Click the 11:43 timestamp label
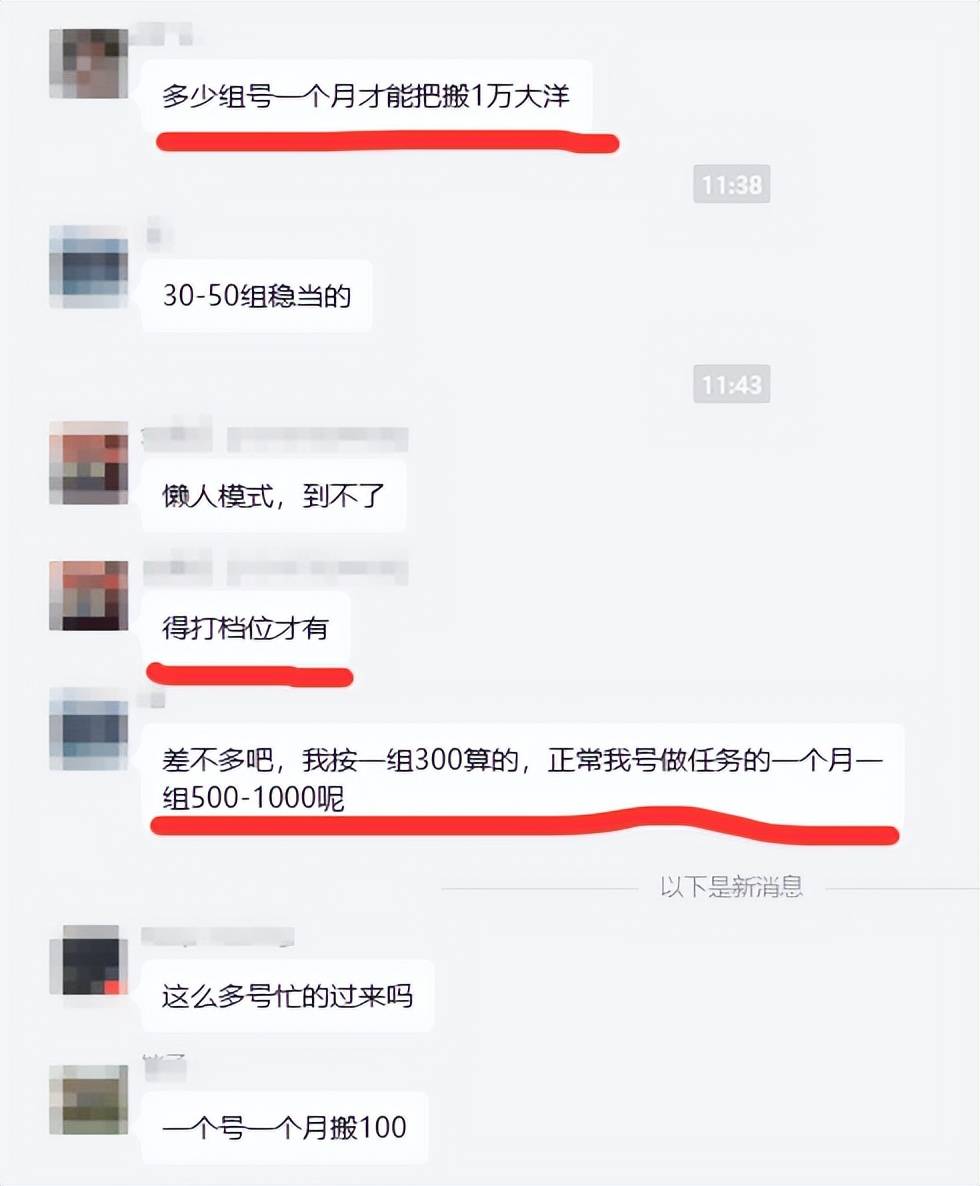The height and width of the screenshot is (1186, 980). point(731,384)
